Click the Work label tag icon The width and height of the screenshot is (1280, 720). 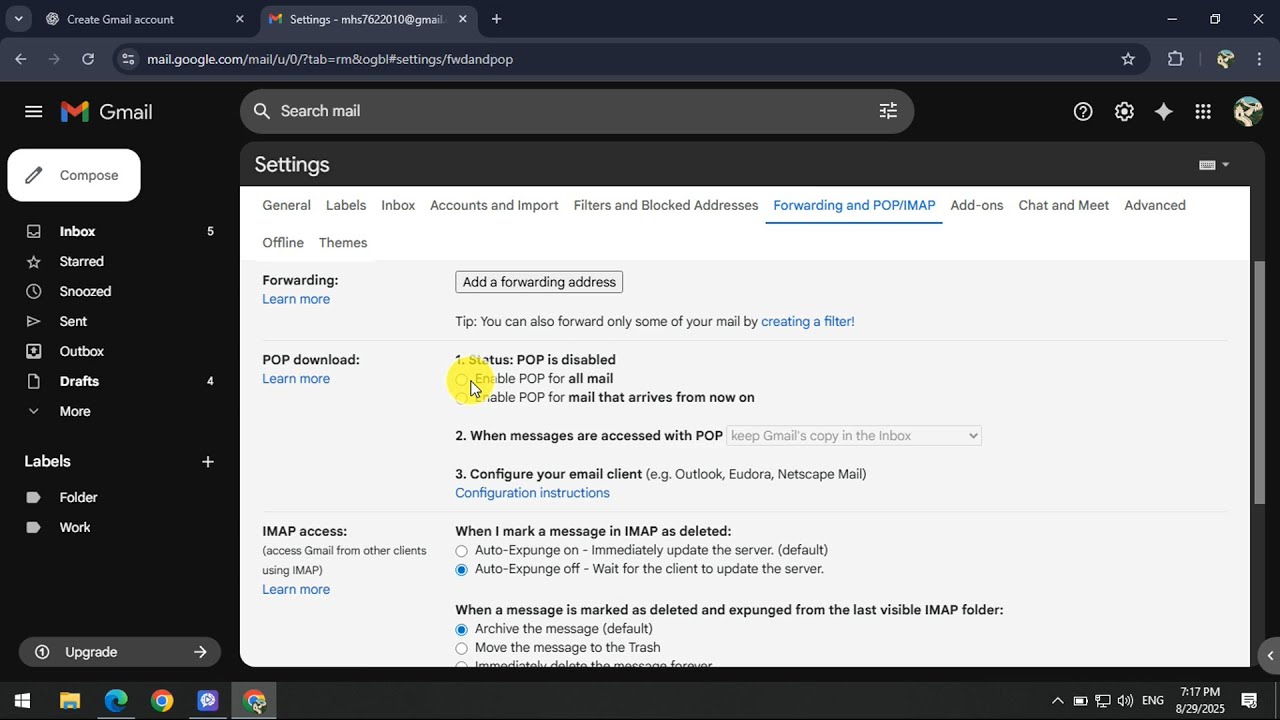tap(34, 527)
